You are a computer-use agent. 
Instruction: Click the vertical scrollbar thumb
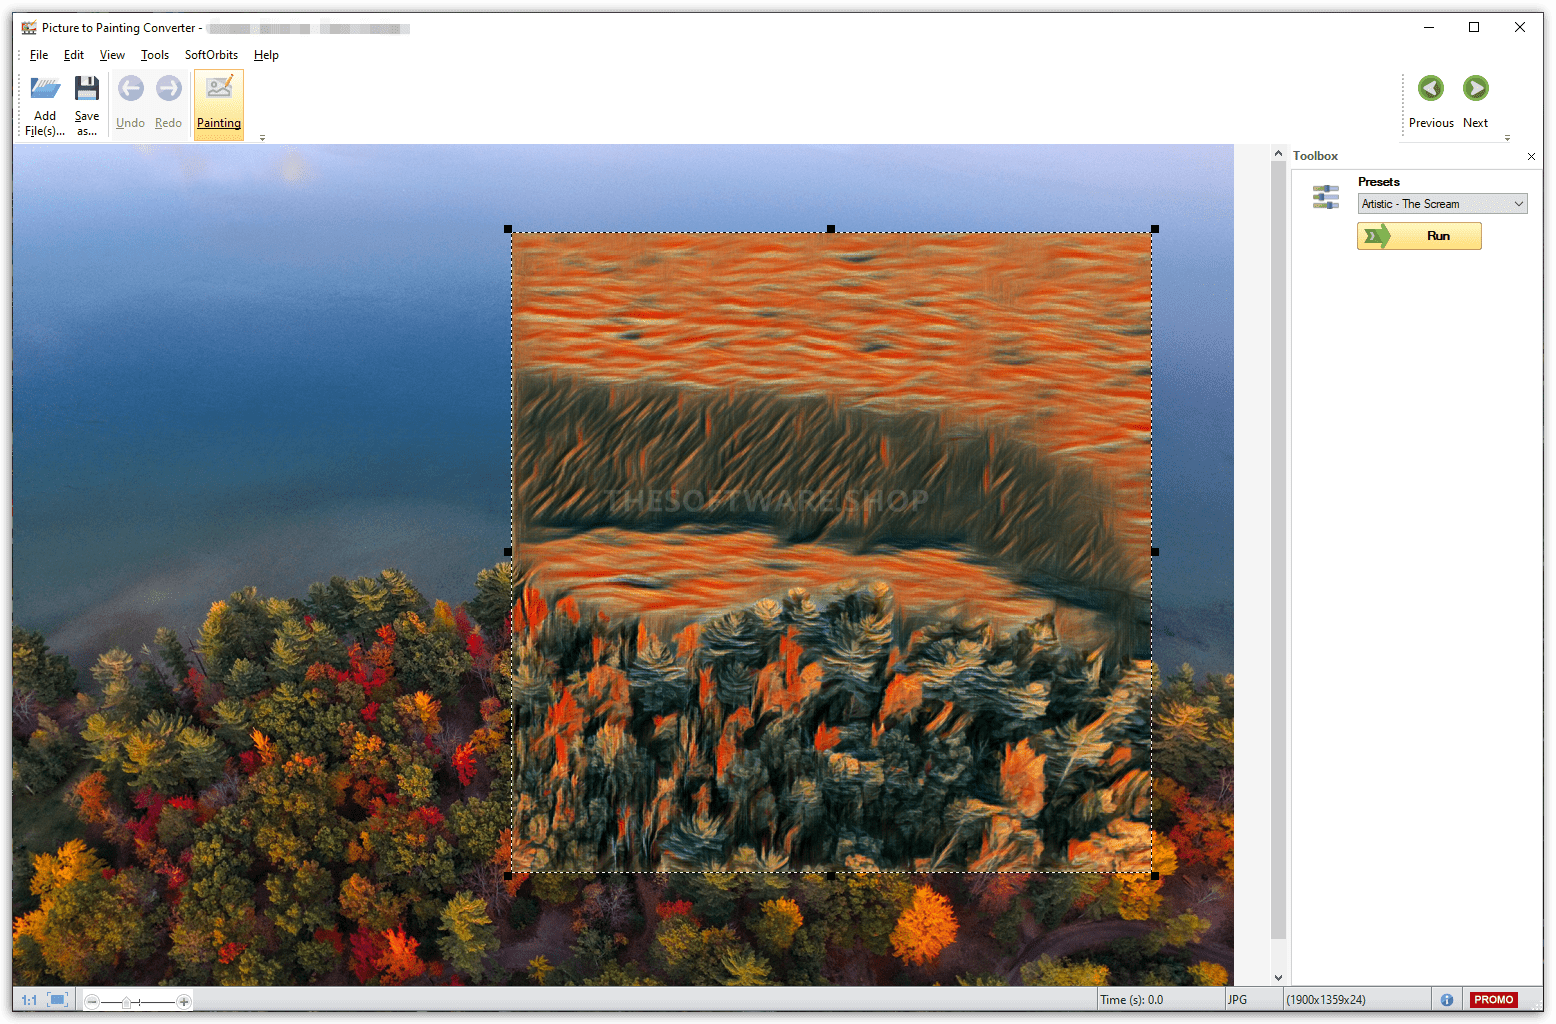click(x=1278, y=550)
